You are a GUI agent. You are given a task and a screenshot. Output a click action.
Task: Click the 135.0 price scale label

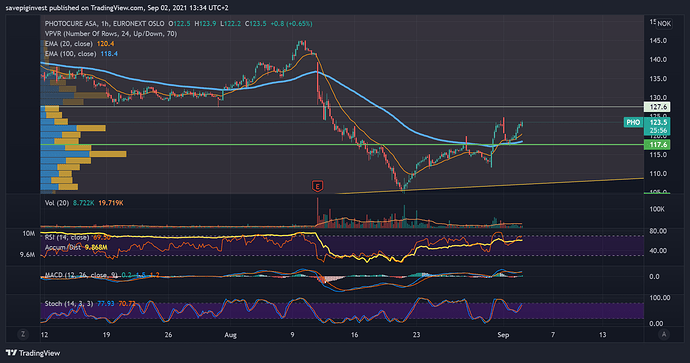[658, 79]
